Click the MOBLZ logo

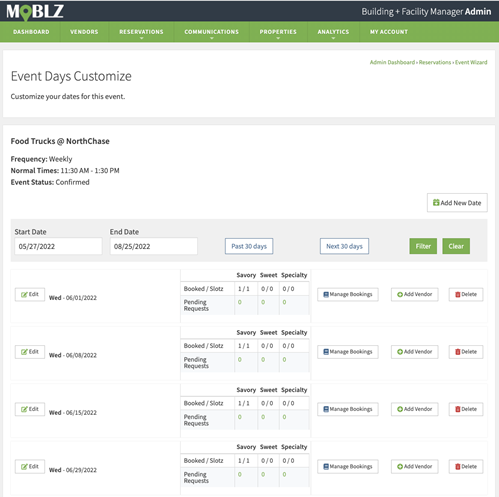point(35,11)
